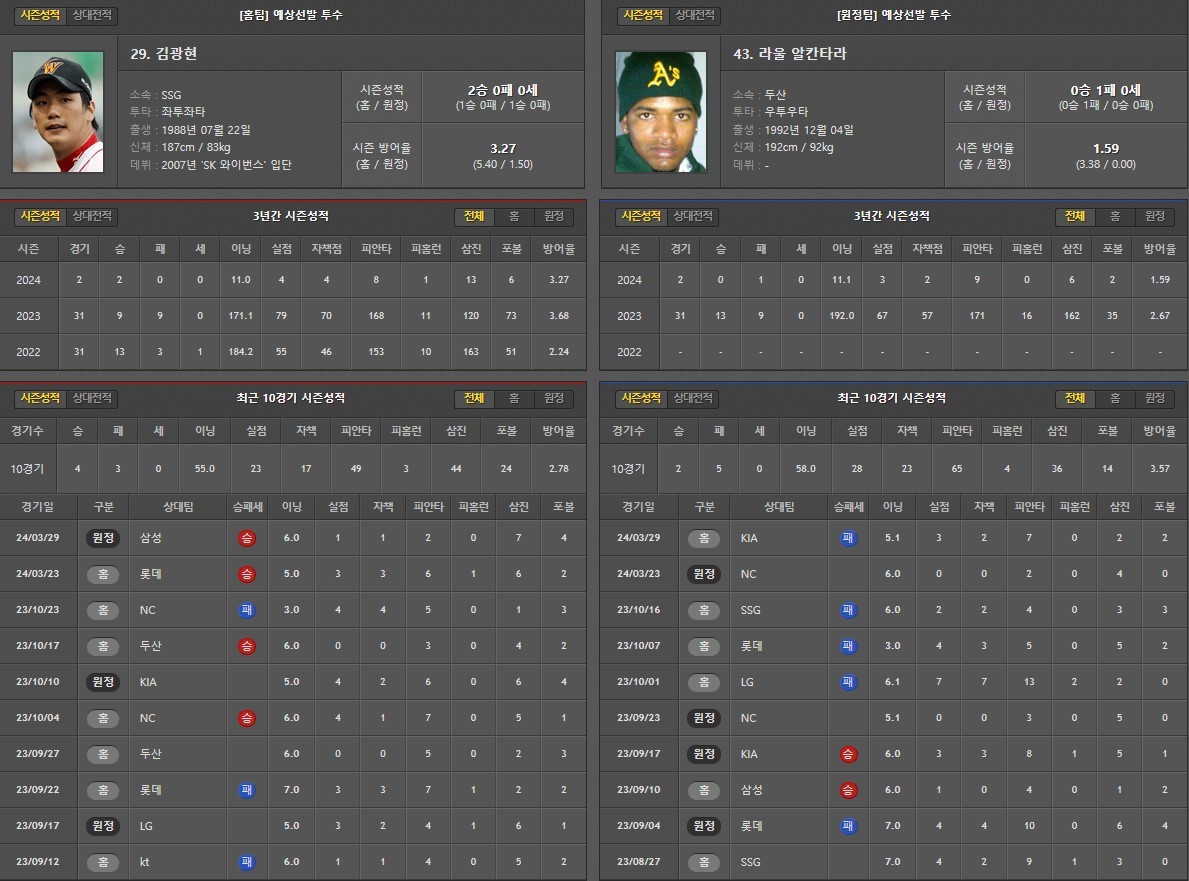Screen dimensions: 1189x881
Task: Click loss icon in 23/10/07 롯데 row
Action: click(848, 647)
